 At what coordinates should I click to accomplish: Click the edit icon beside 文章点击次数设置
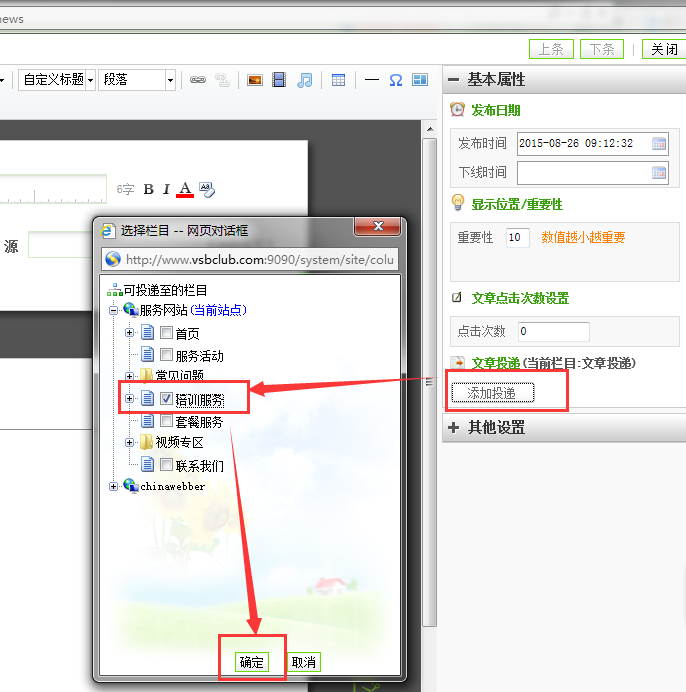(x=457, y=297)
